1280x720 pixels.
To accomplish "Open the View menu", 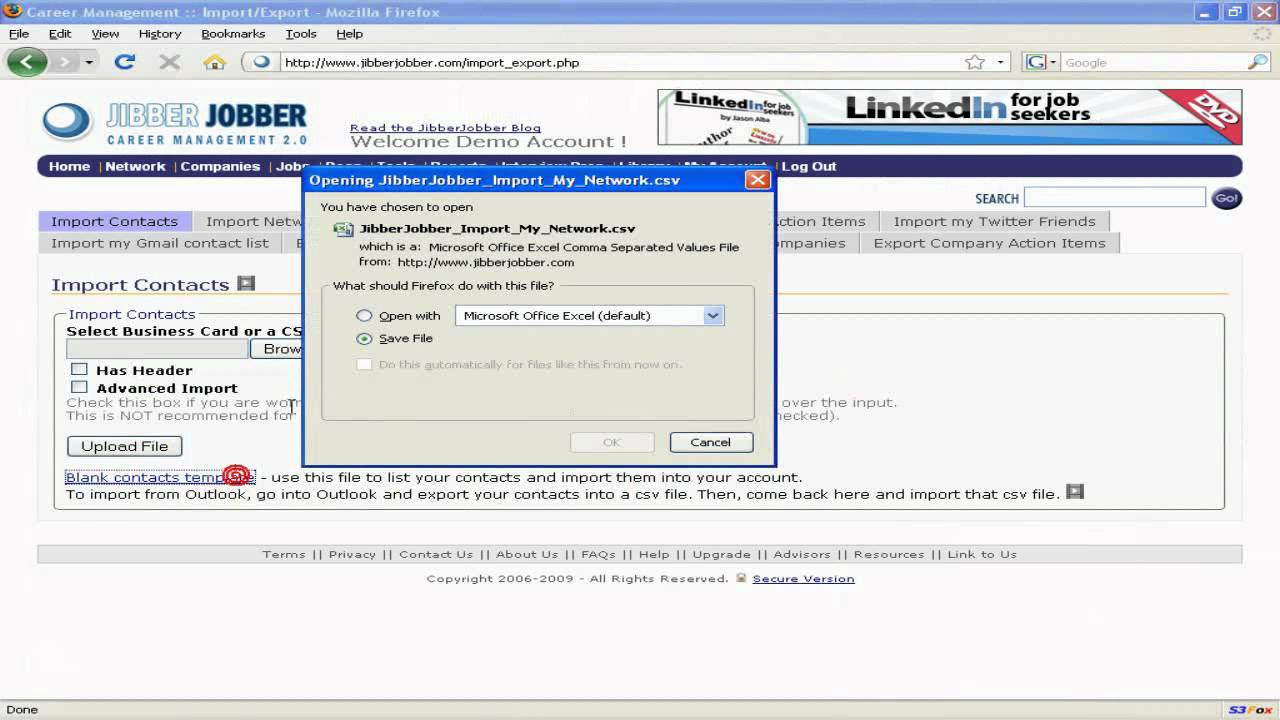I will (x=105, y=33).
